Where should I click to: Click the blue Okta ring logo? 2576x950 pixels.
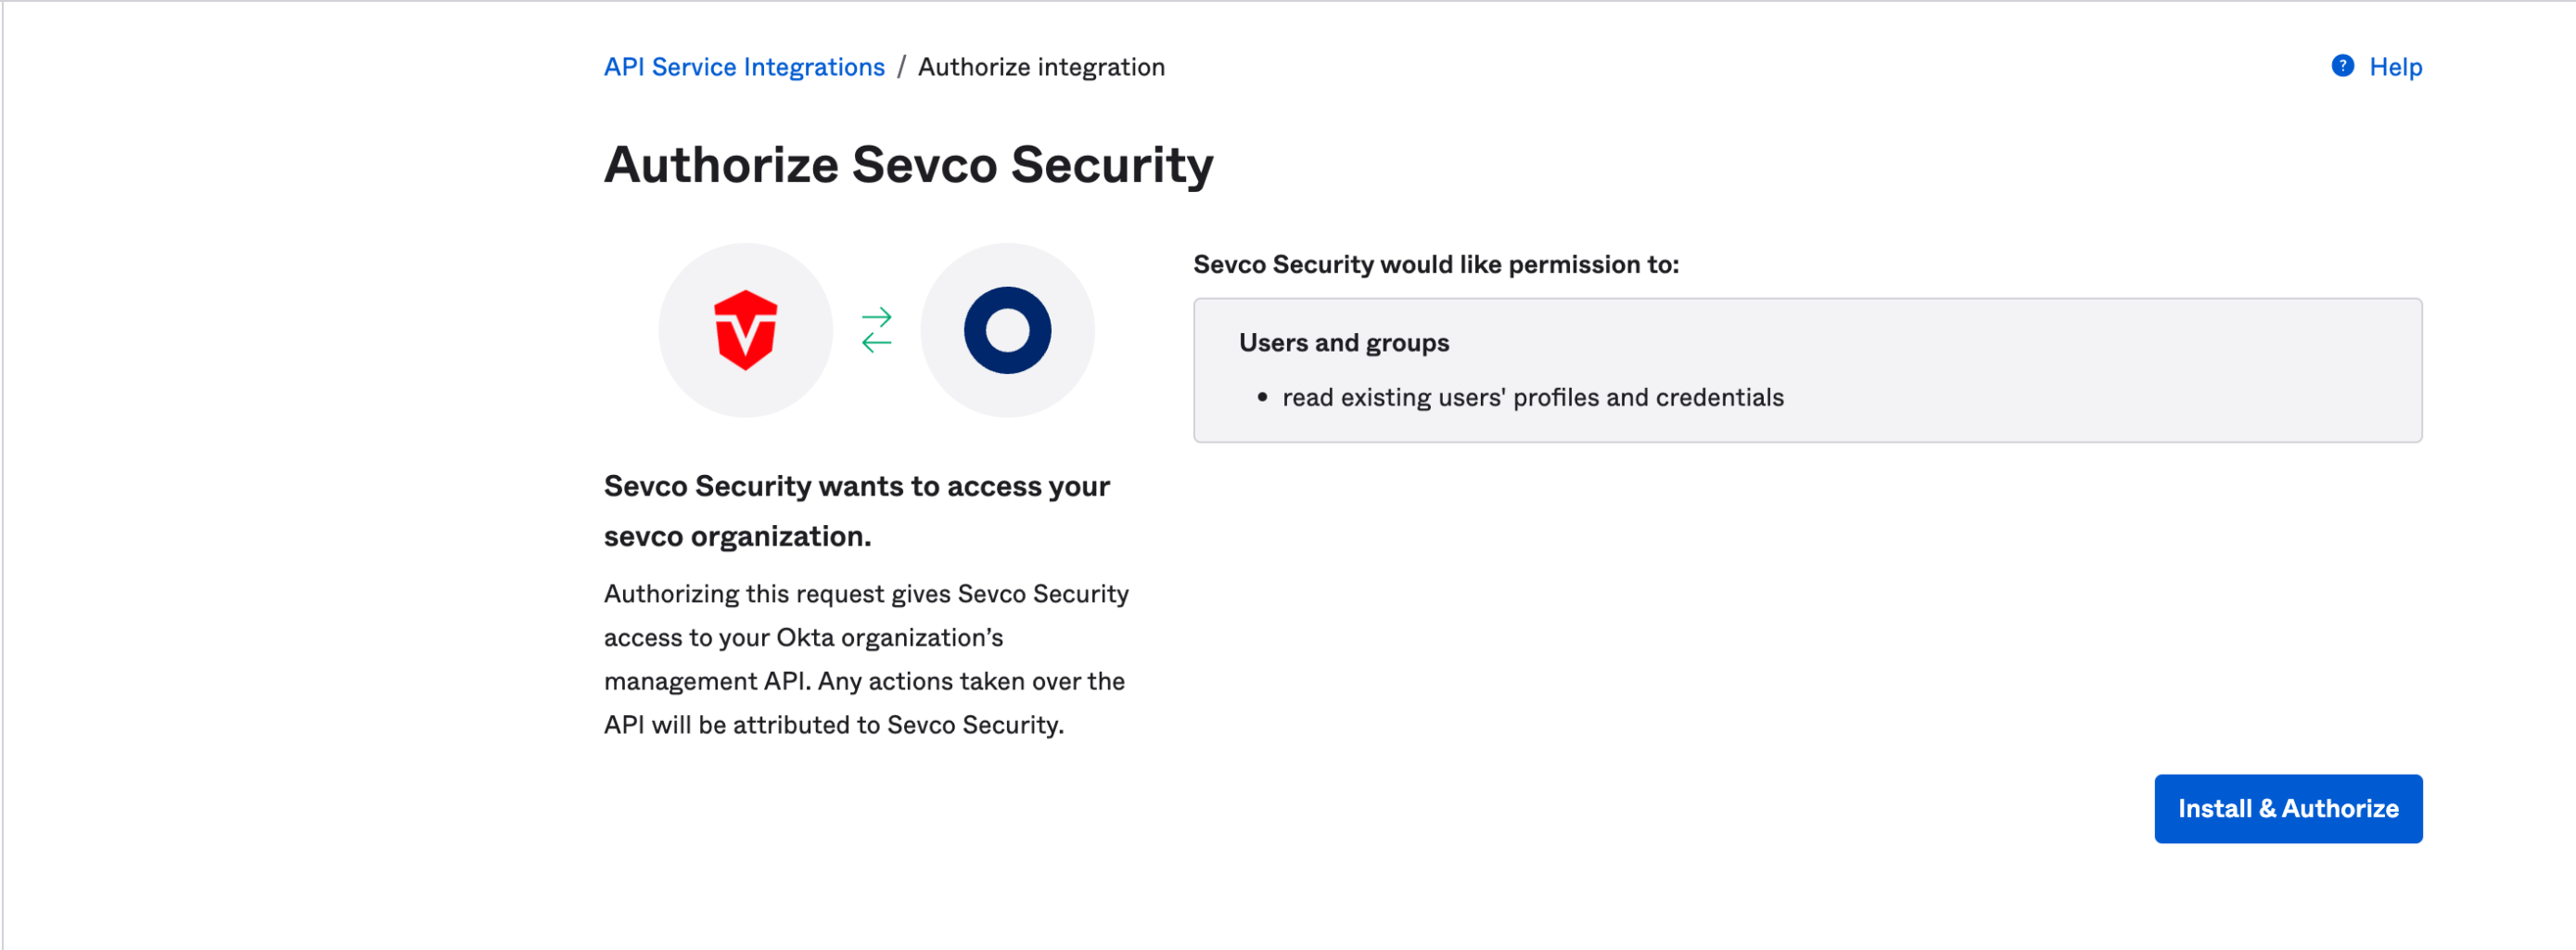tap(1006, 330)
